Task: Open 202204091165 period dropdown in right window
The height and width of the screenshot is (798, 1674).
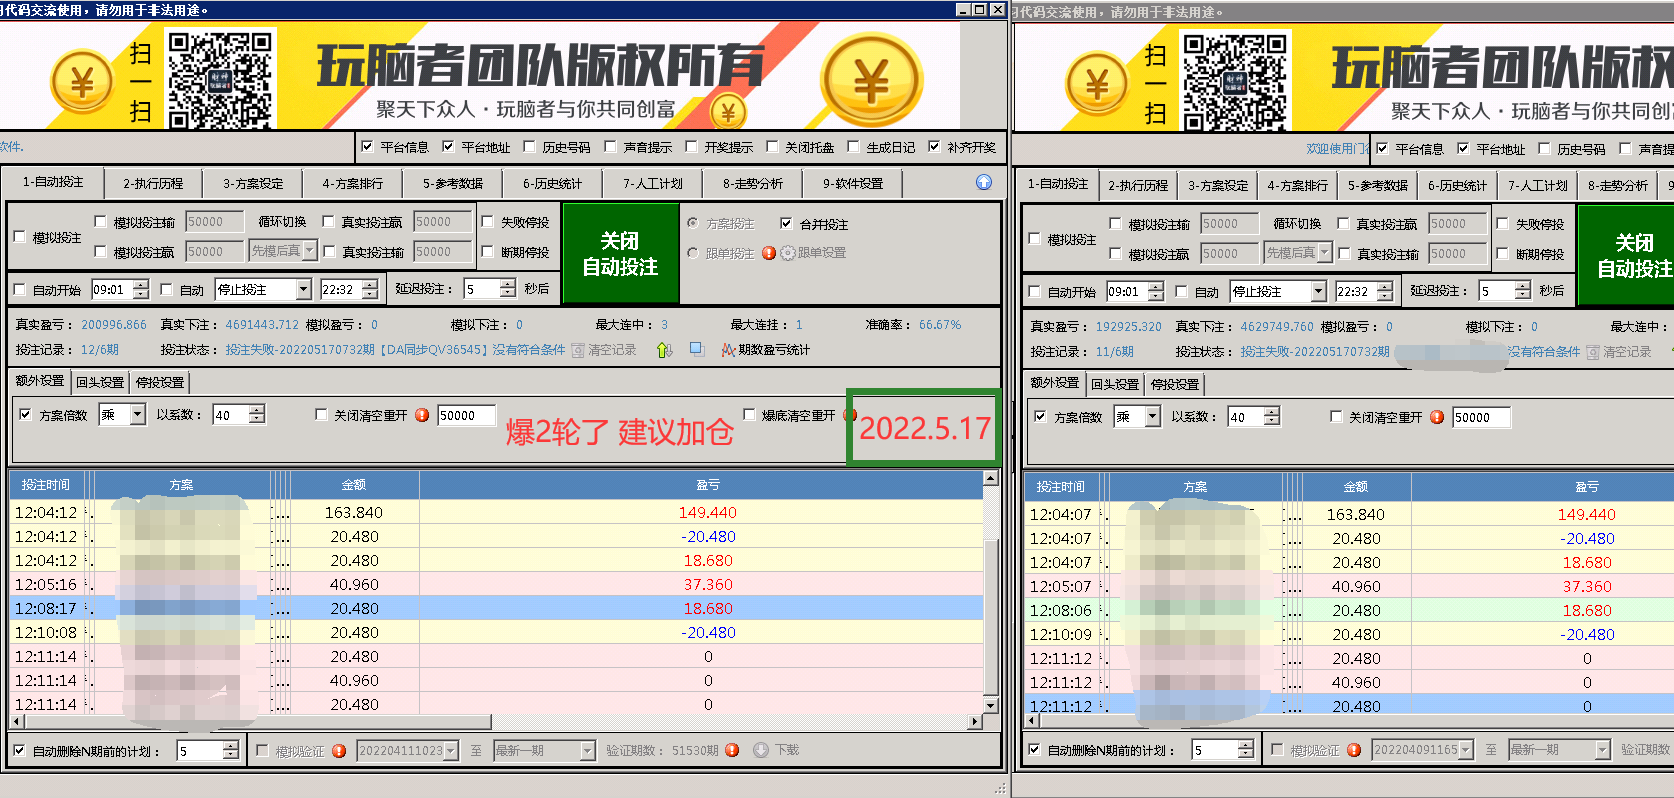Action: point(1466,750)
